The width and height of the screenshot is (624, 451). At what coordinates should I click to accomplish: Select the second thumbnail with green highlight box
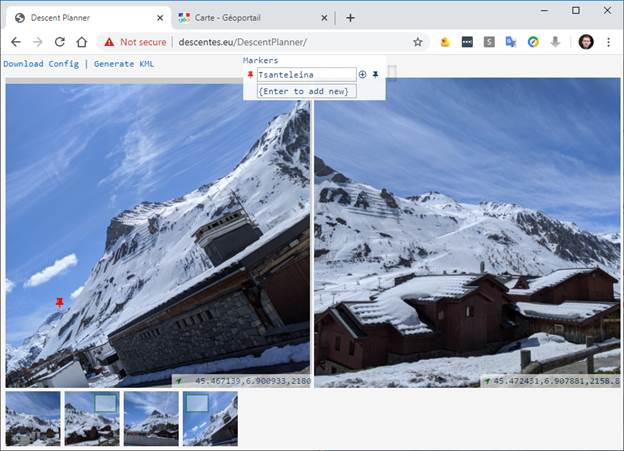tap(92, 418)
